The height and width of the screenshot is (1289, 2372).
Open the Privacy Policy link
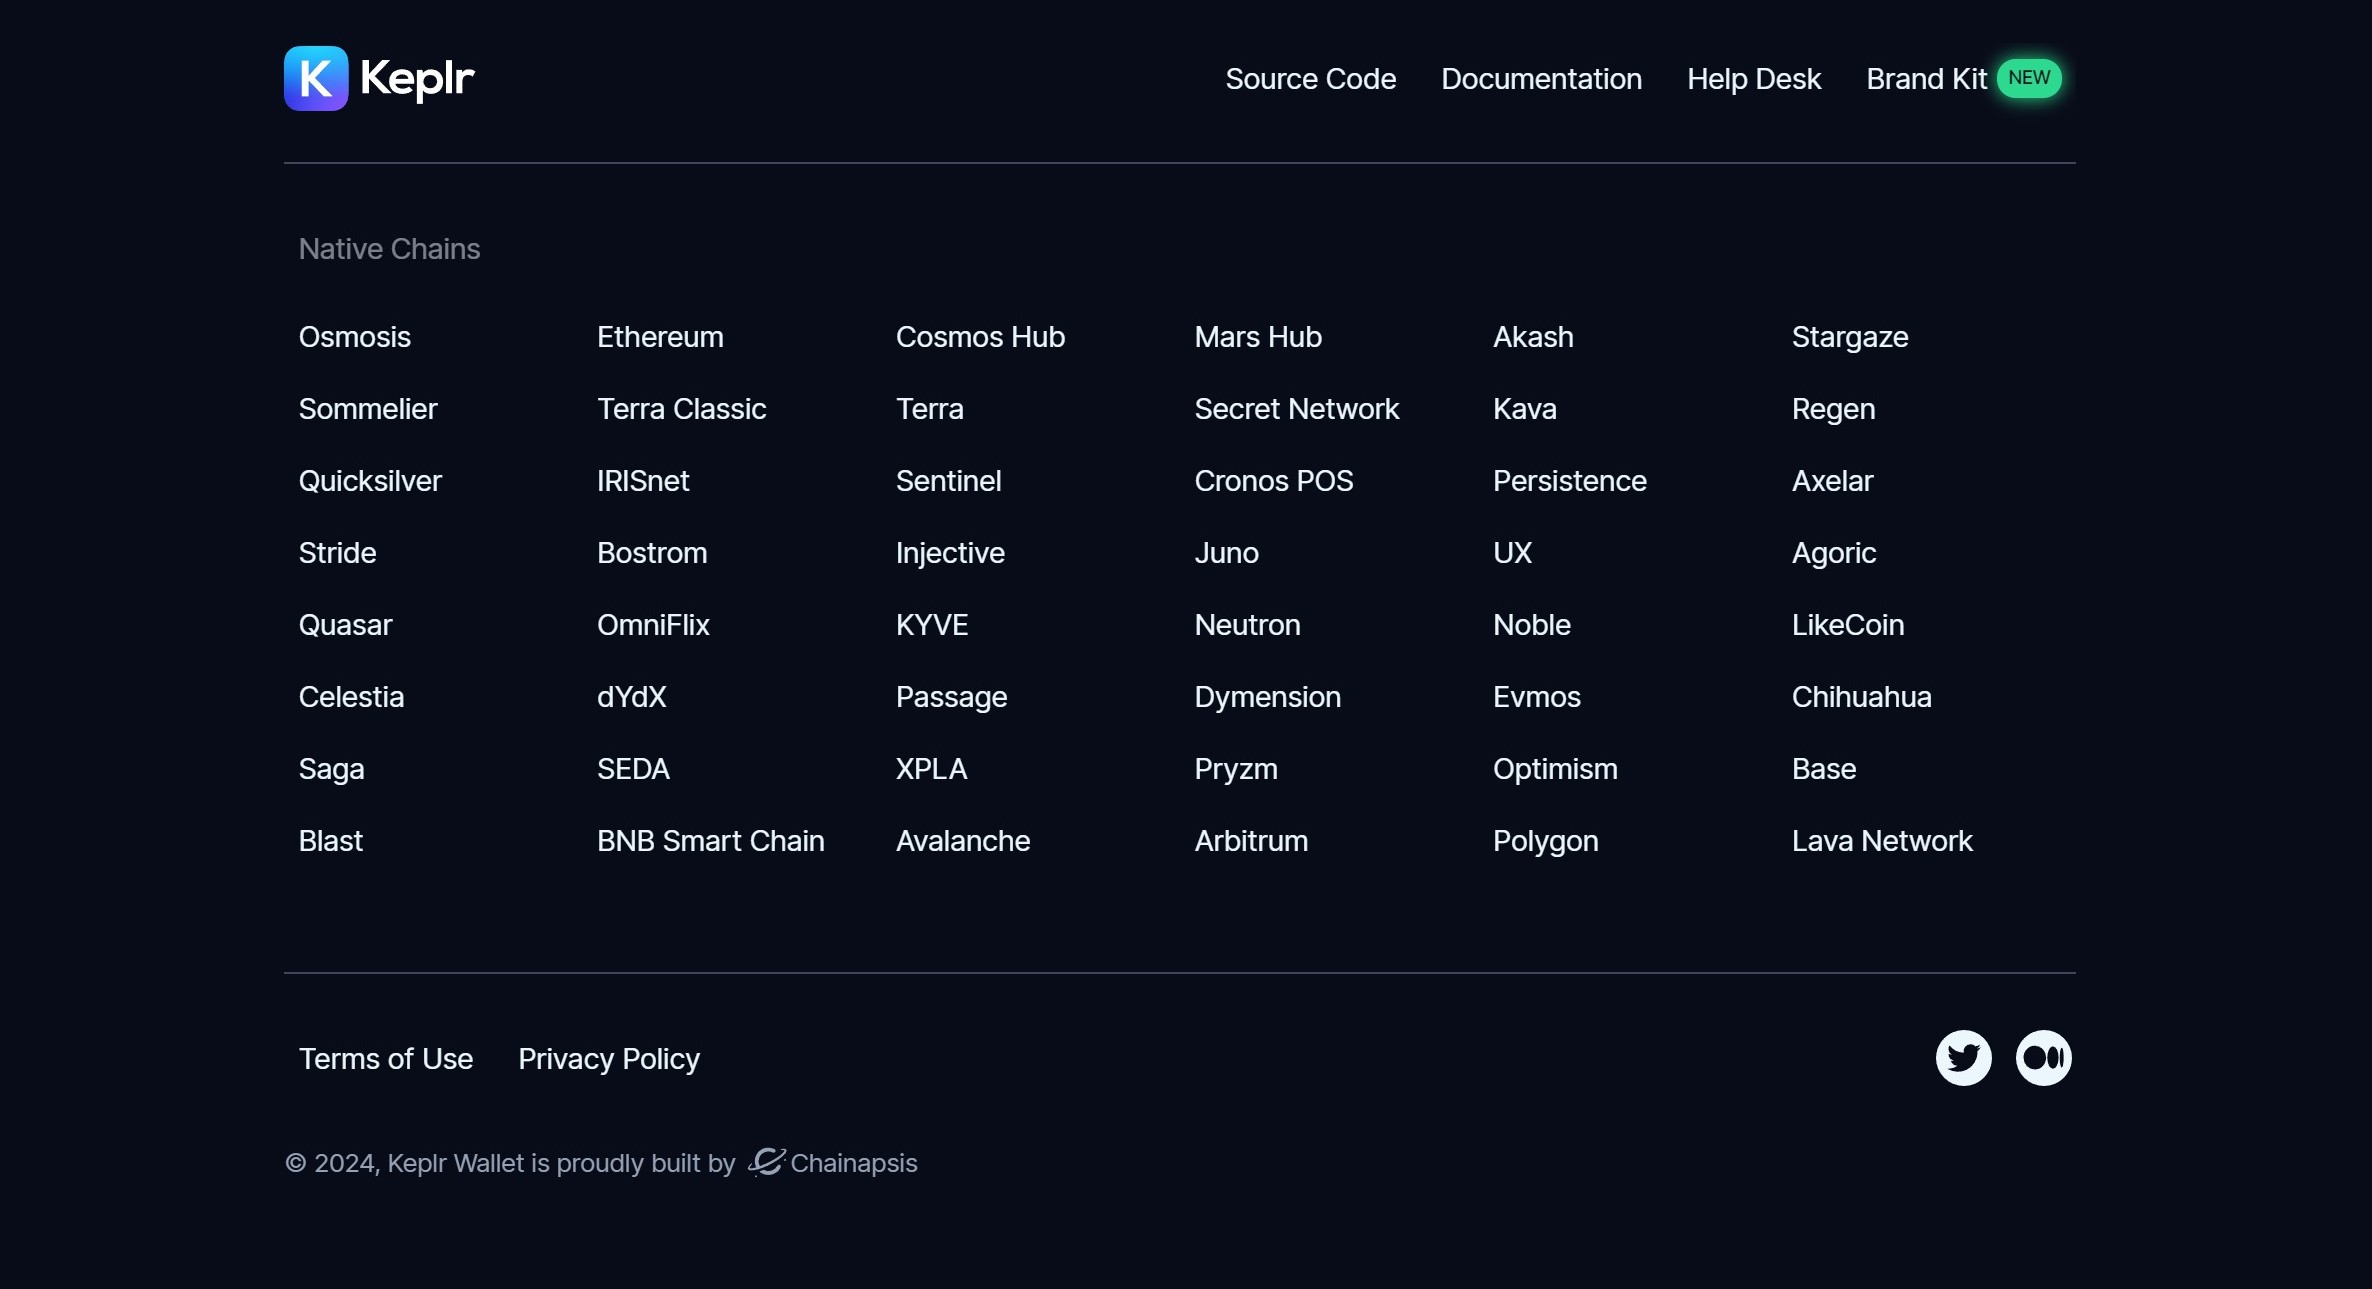(609, 1059)
